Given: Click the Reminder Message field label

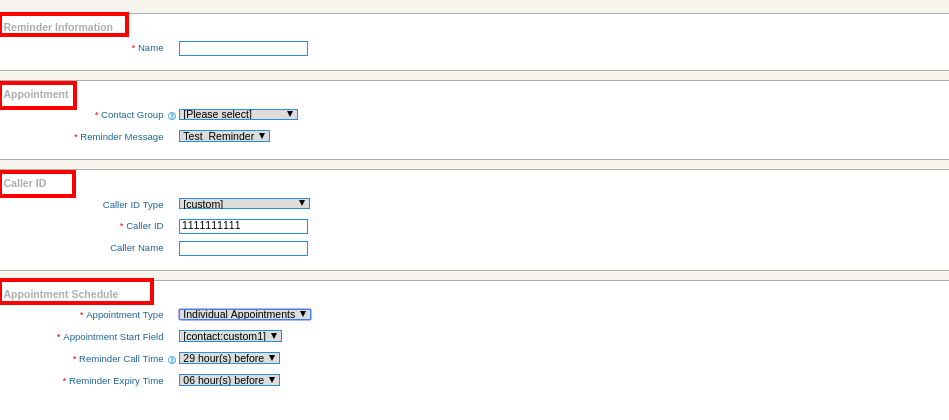Looking at the screenshot, I should tap(122, 137).
